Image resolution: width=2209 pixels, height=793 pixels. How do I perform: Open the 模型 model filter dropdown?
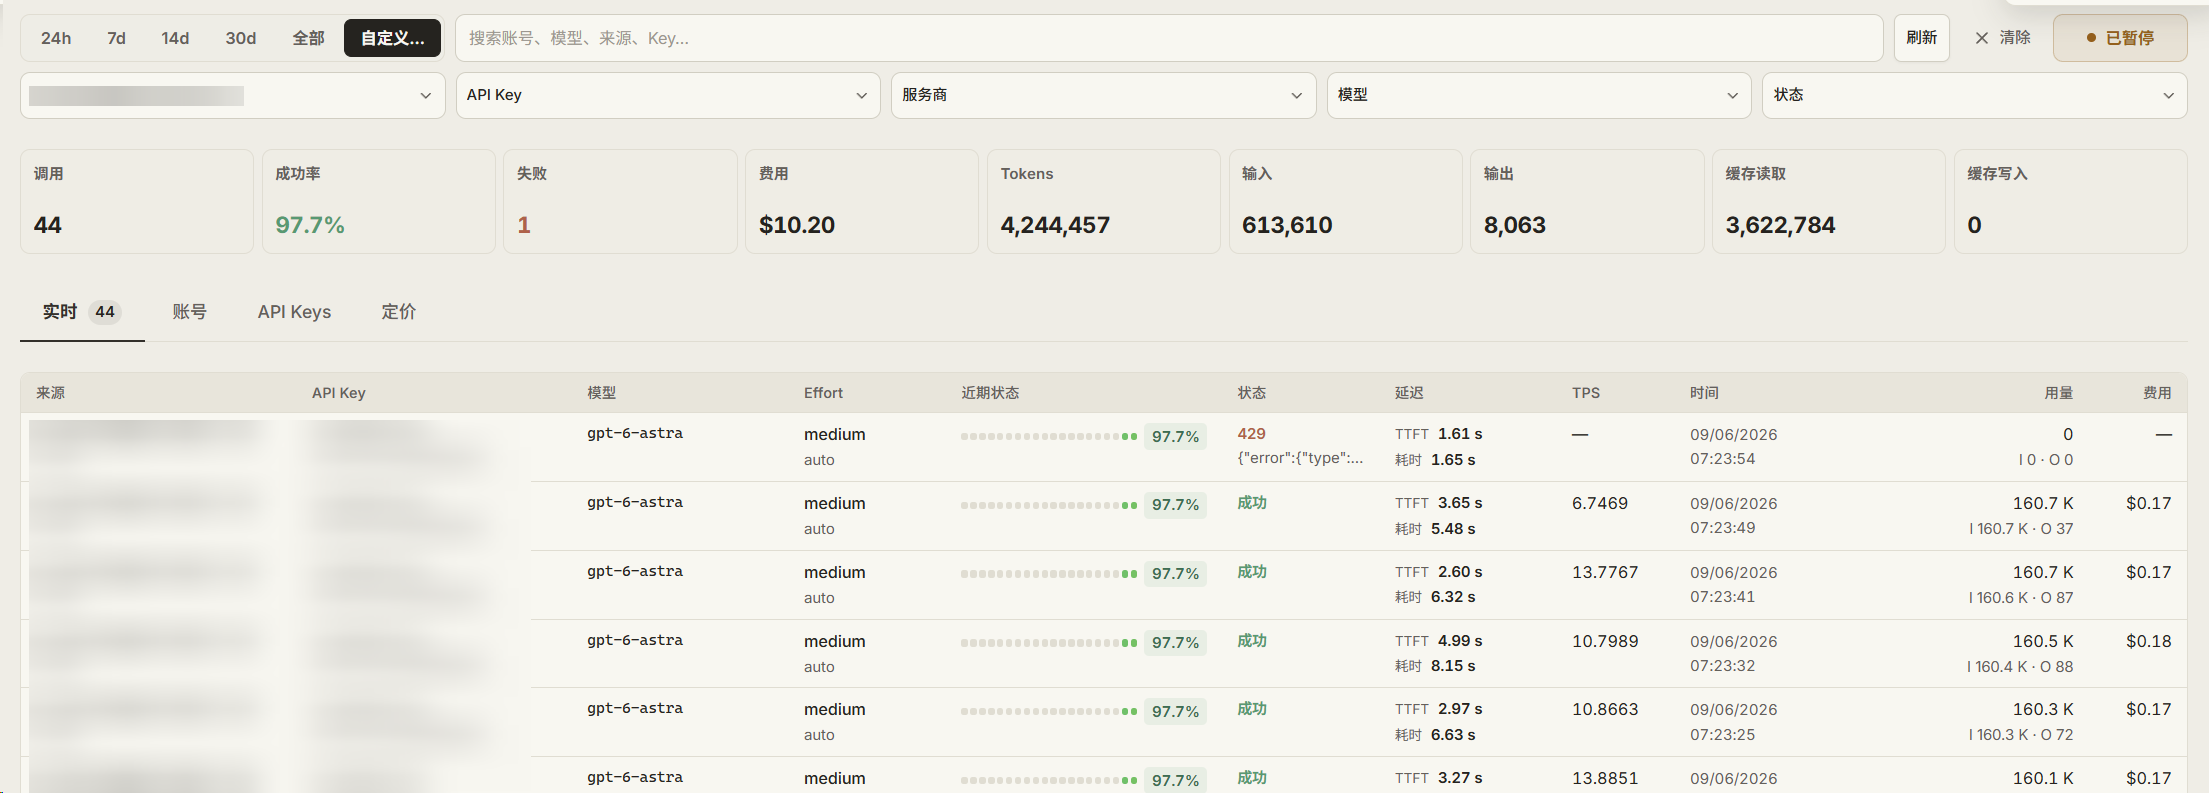coord(1539,95)
